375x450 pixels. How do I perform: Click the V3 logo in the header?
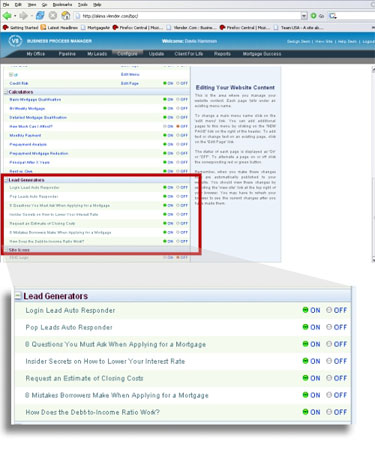pos(15,41)
